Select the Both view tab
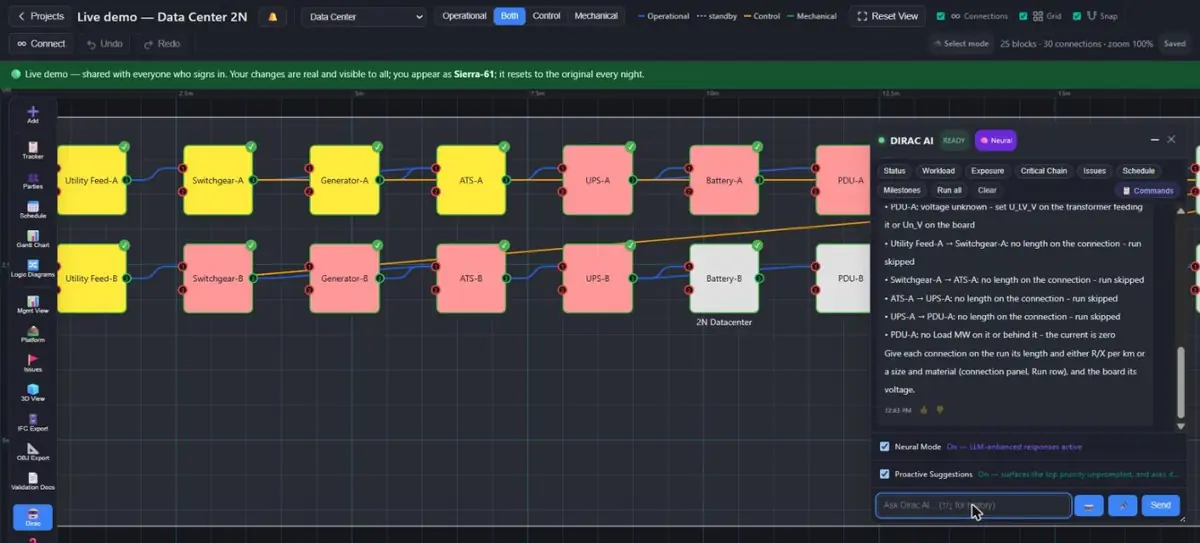Image resolution: width=1200 pixels, height=543 pixels. (510, 16)
